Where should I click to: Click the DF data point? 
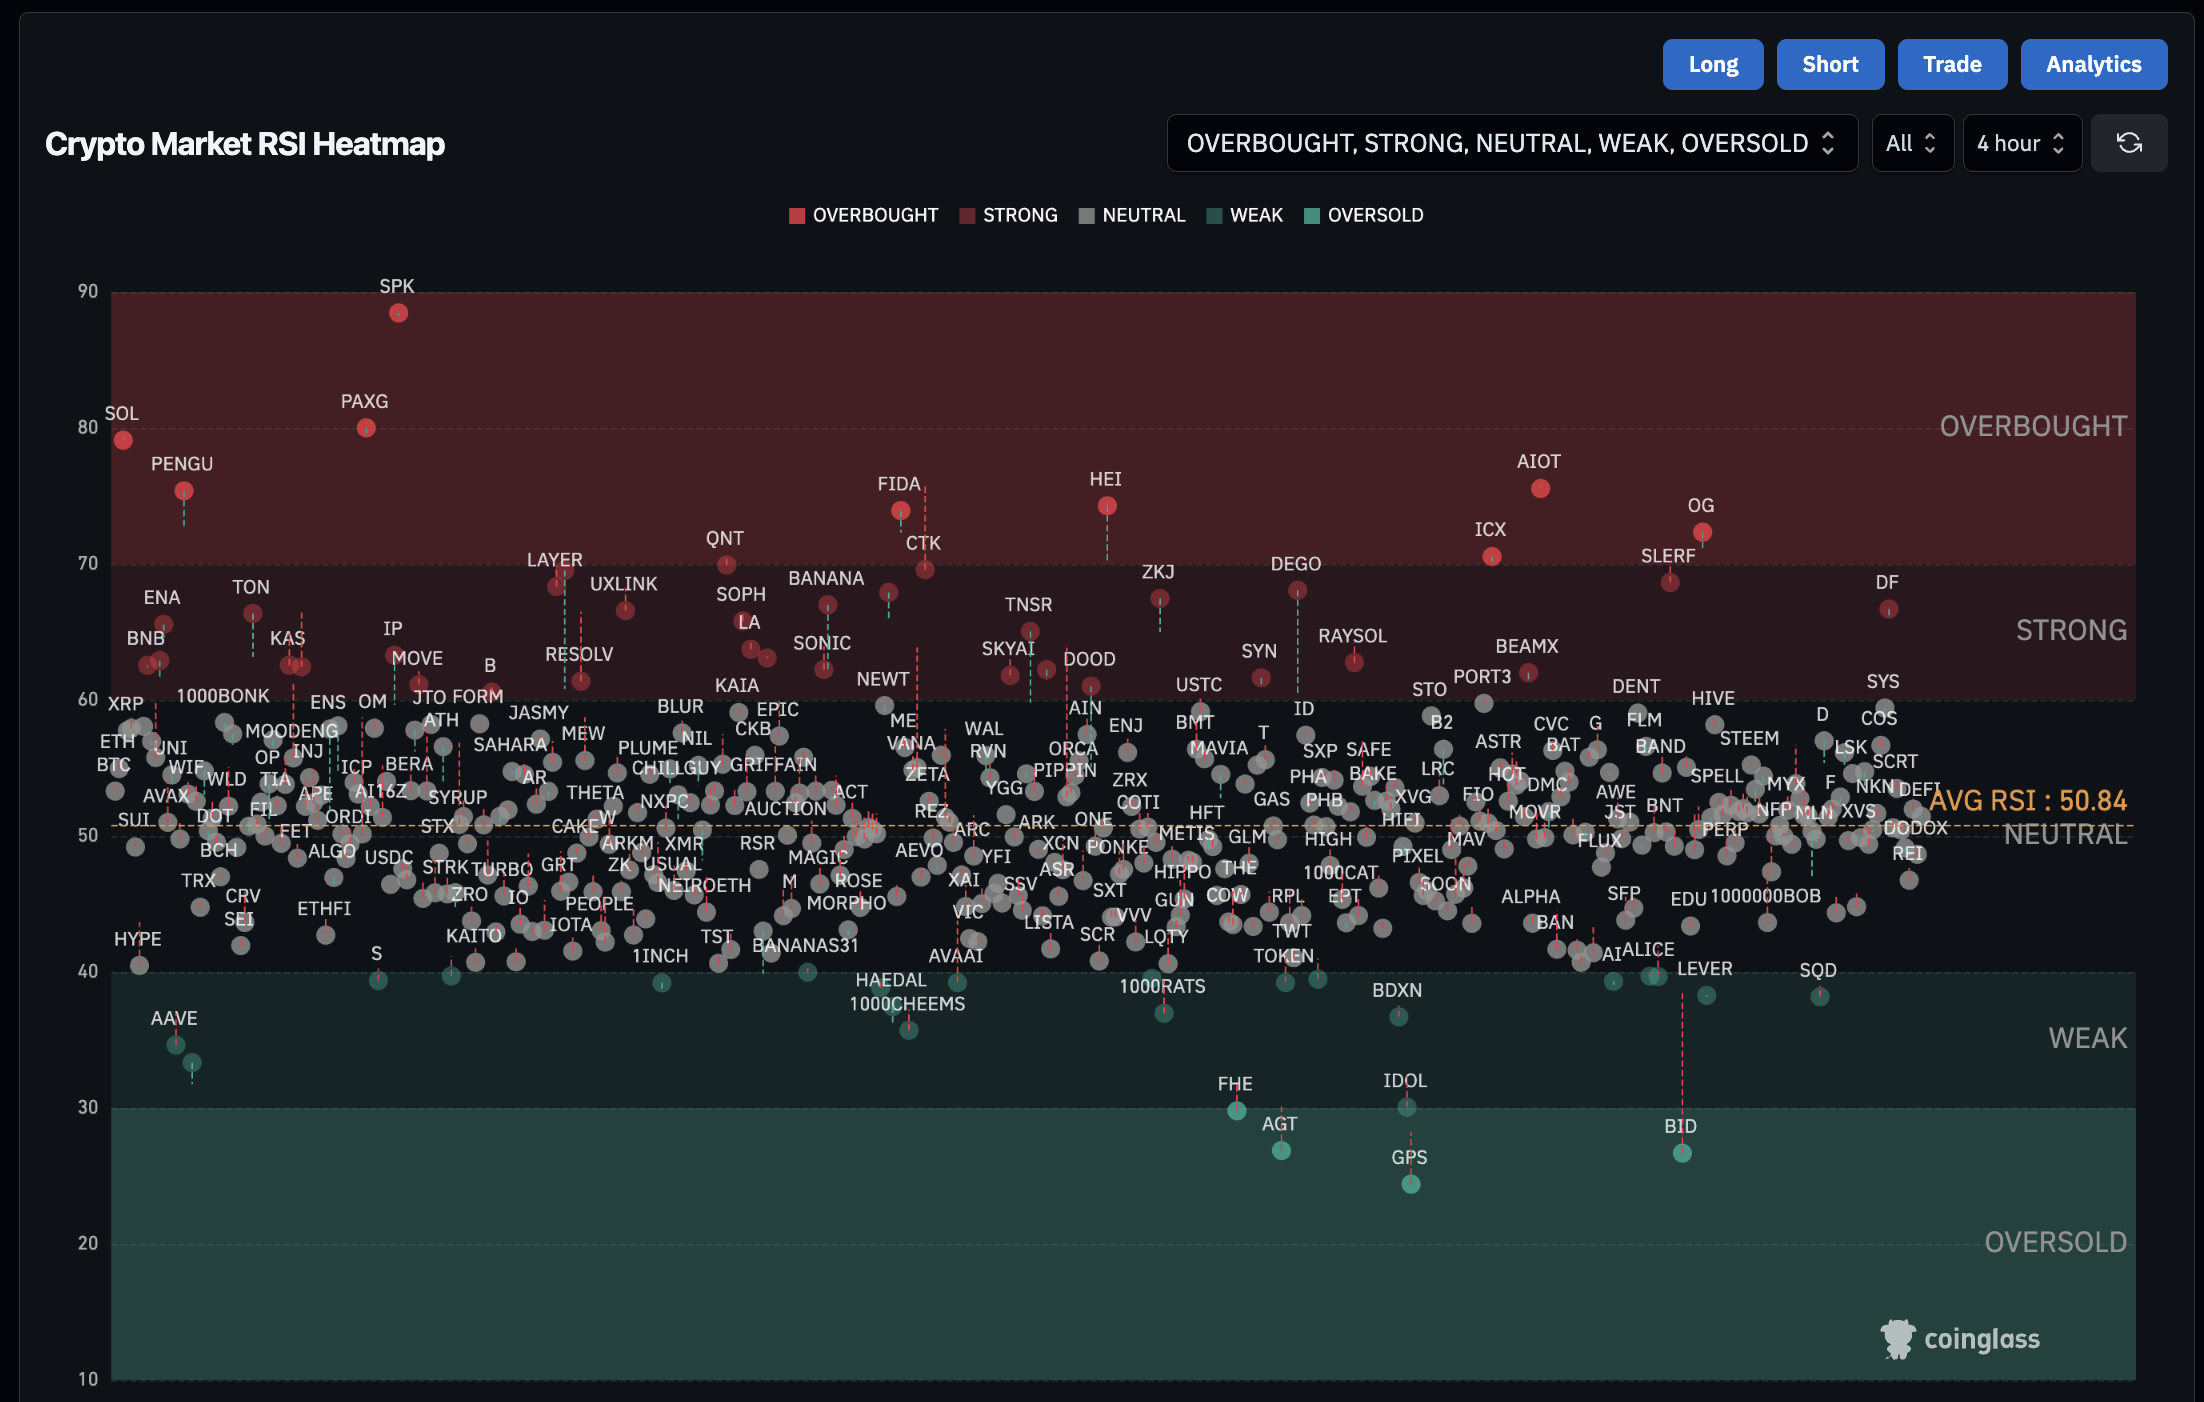[x=1888, y=609]
